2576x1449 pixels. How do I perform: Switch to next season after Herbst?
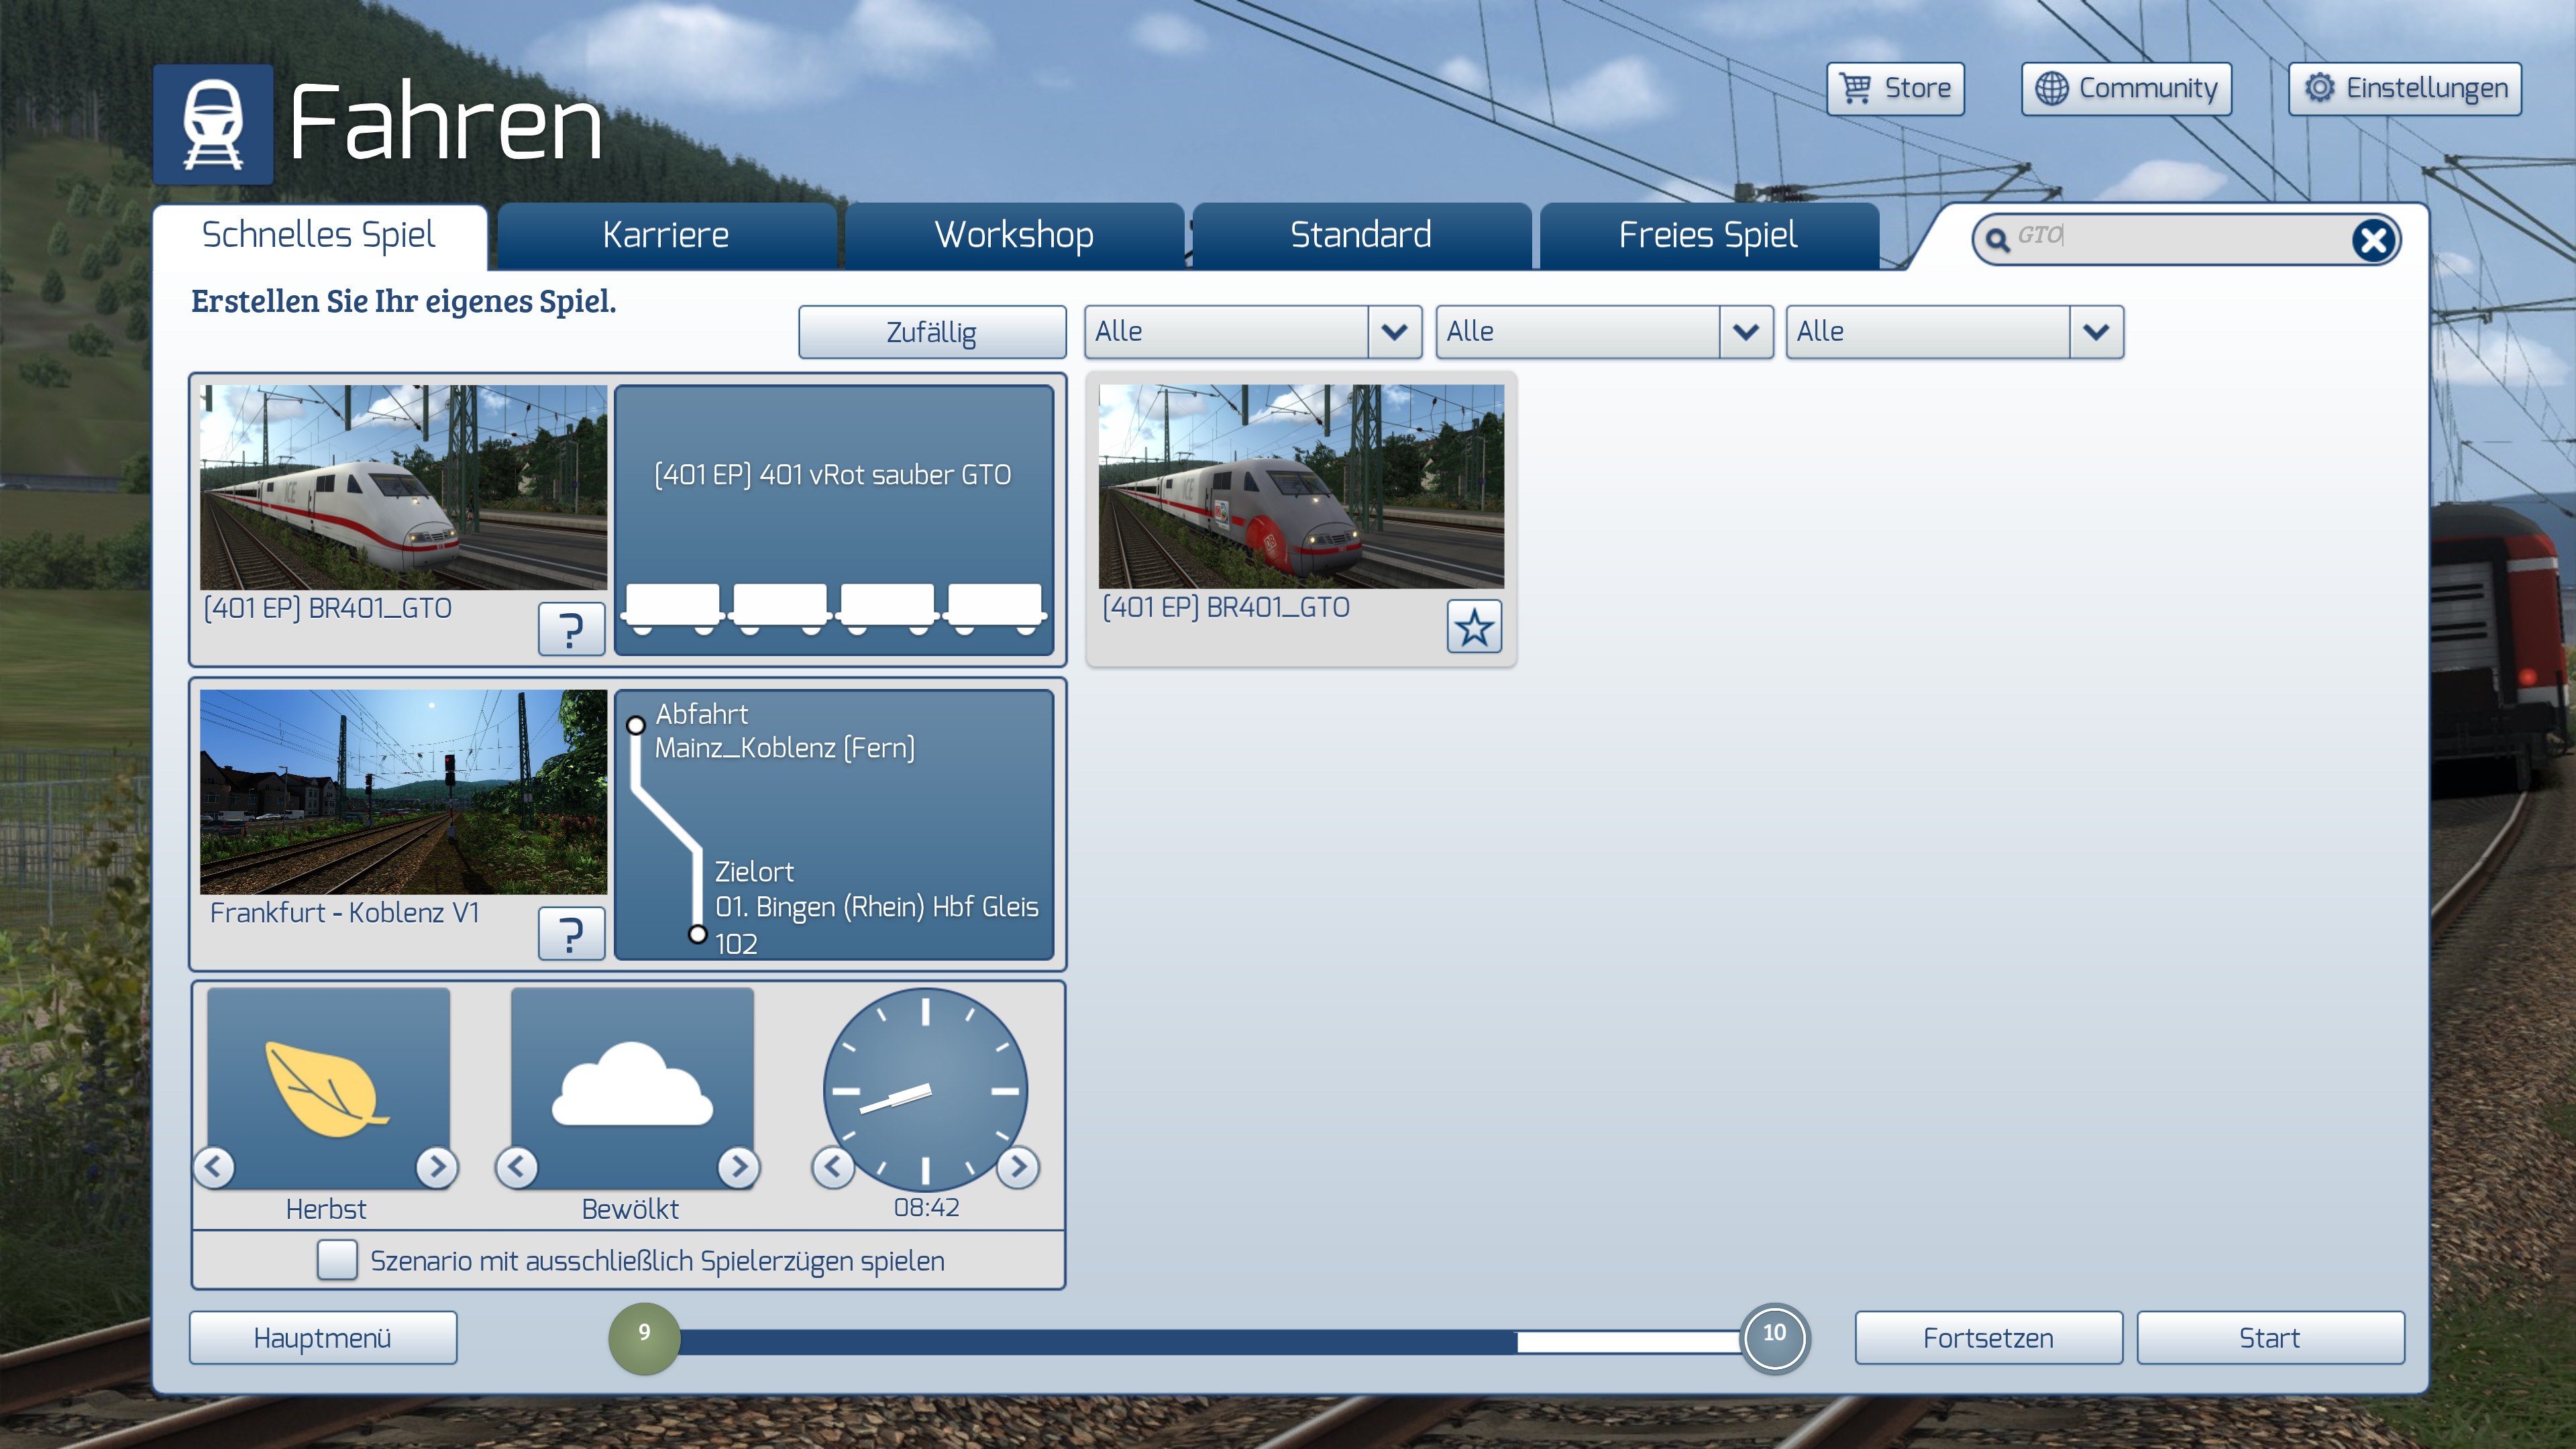[x=437, y=1166]
